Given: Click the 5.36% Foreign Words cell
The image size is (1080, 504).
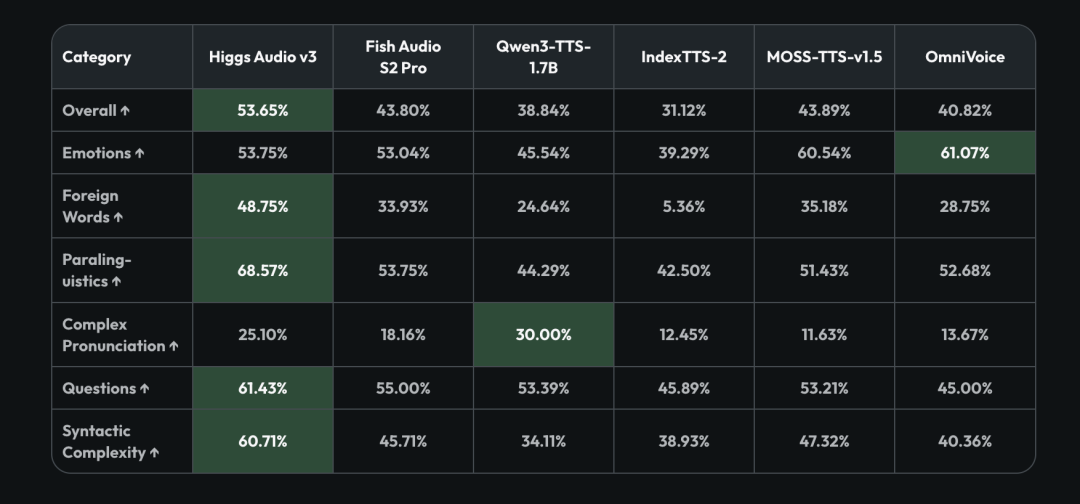Looking at the screenshot, I should coord(684,206).
